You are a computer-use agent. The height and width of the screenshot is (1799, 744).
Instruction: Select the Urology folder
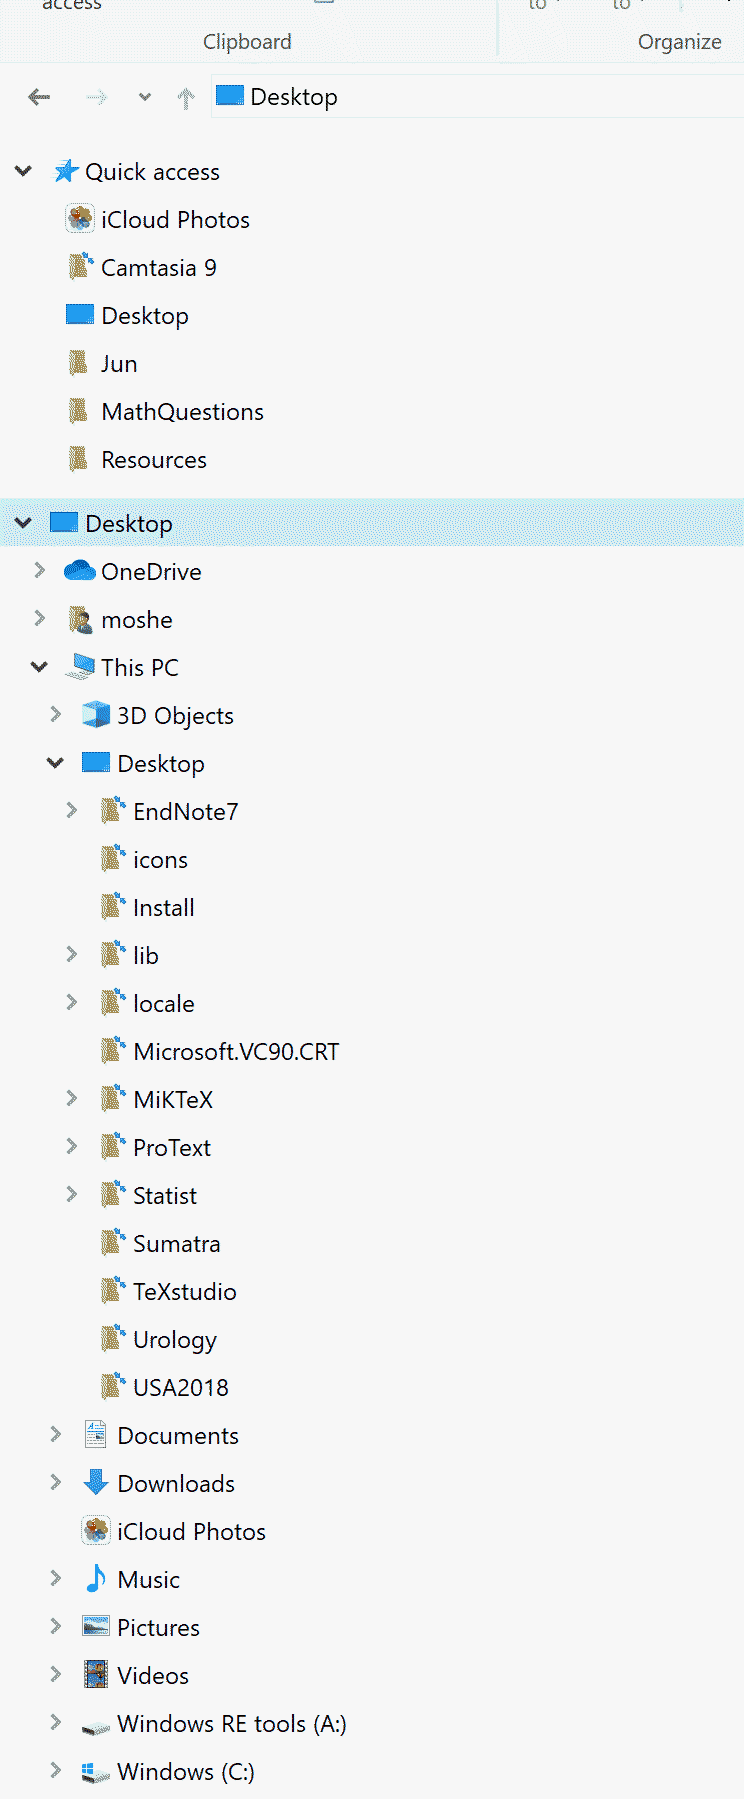[x=175, y=1340]
